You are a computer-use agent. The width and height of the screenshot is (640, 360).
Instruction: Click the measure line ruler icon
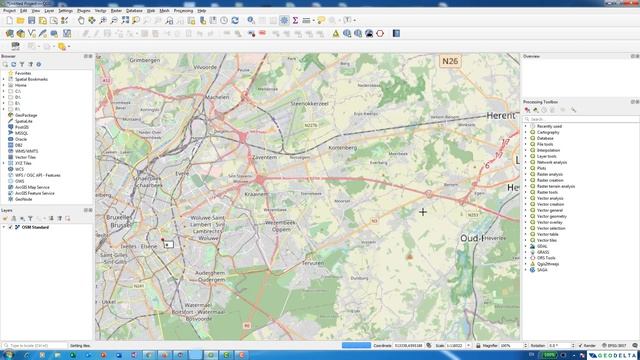click(306, 20)
